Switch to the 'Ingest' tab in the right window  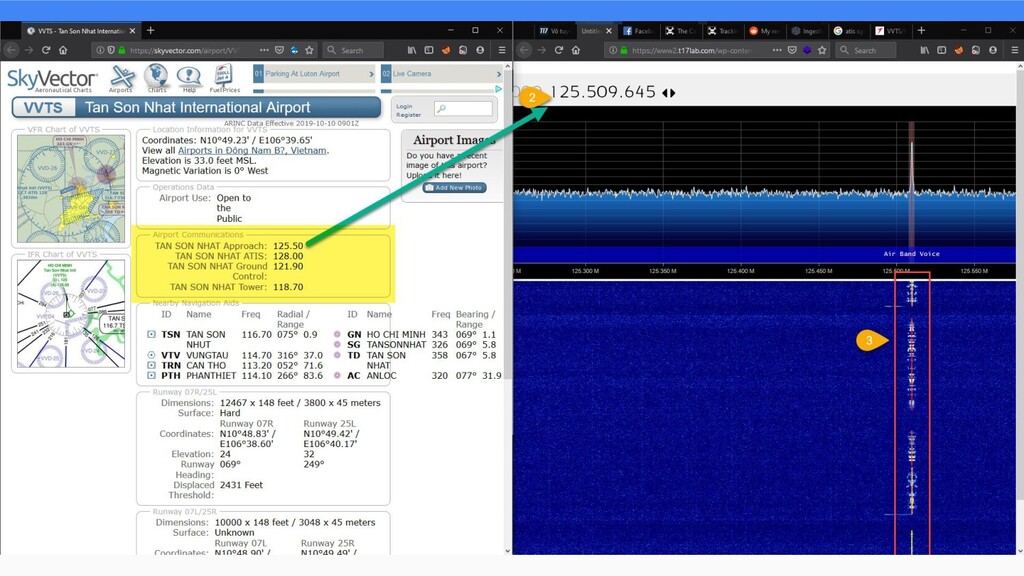807,31
